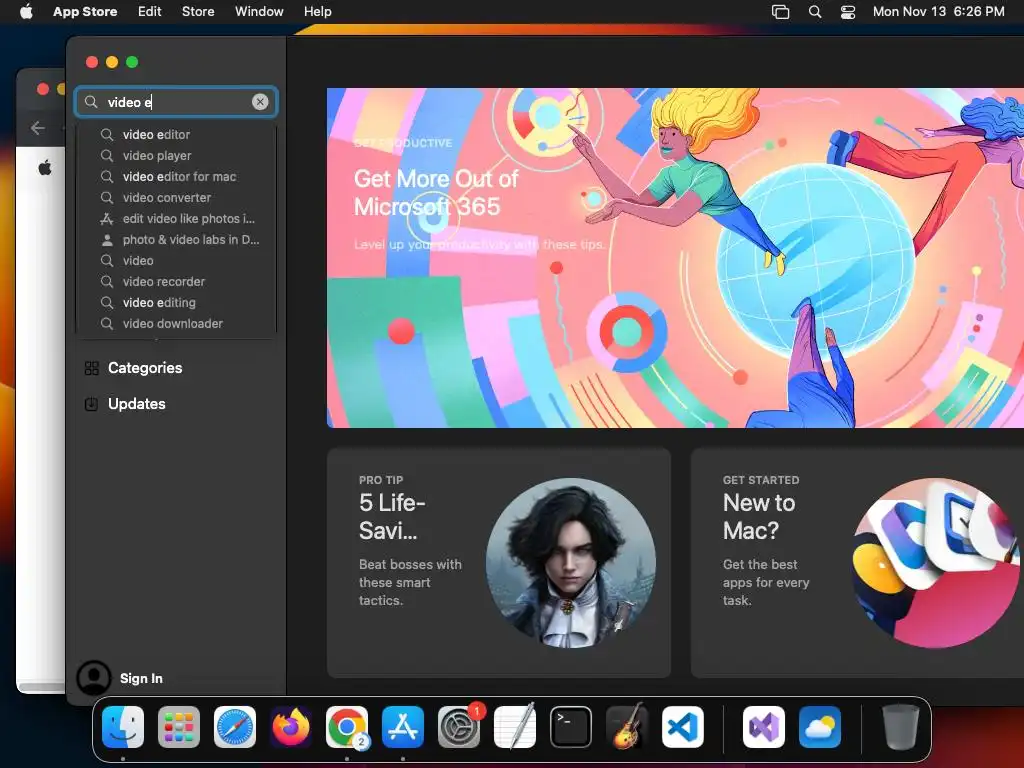
Task: Choose the 'video converter' suggestion
Action: click(176, 197)
